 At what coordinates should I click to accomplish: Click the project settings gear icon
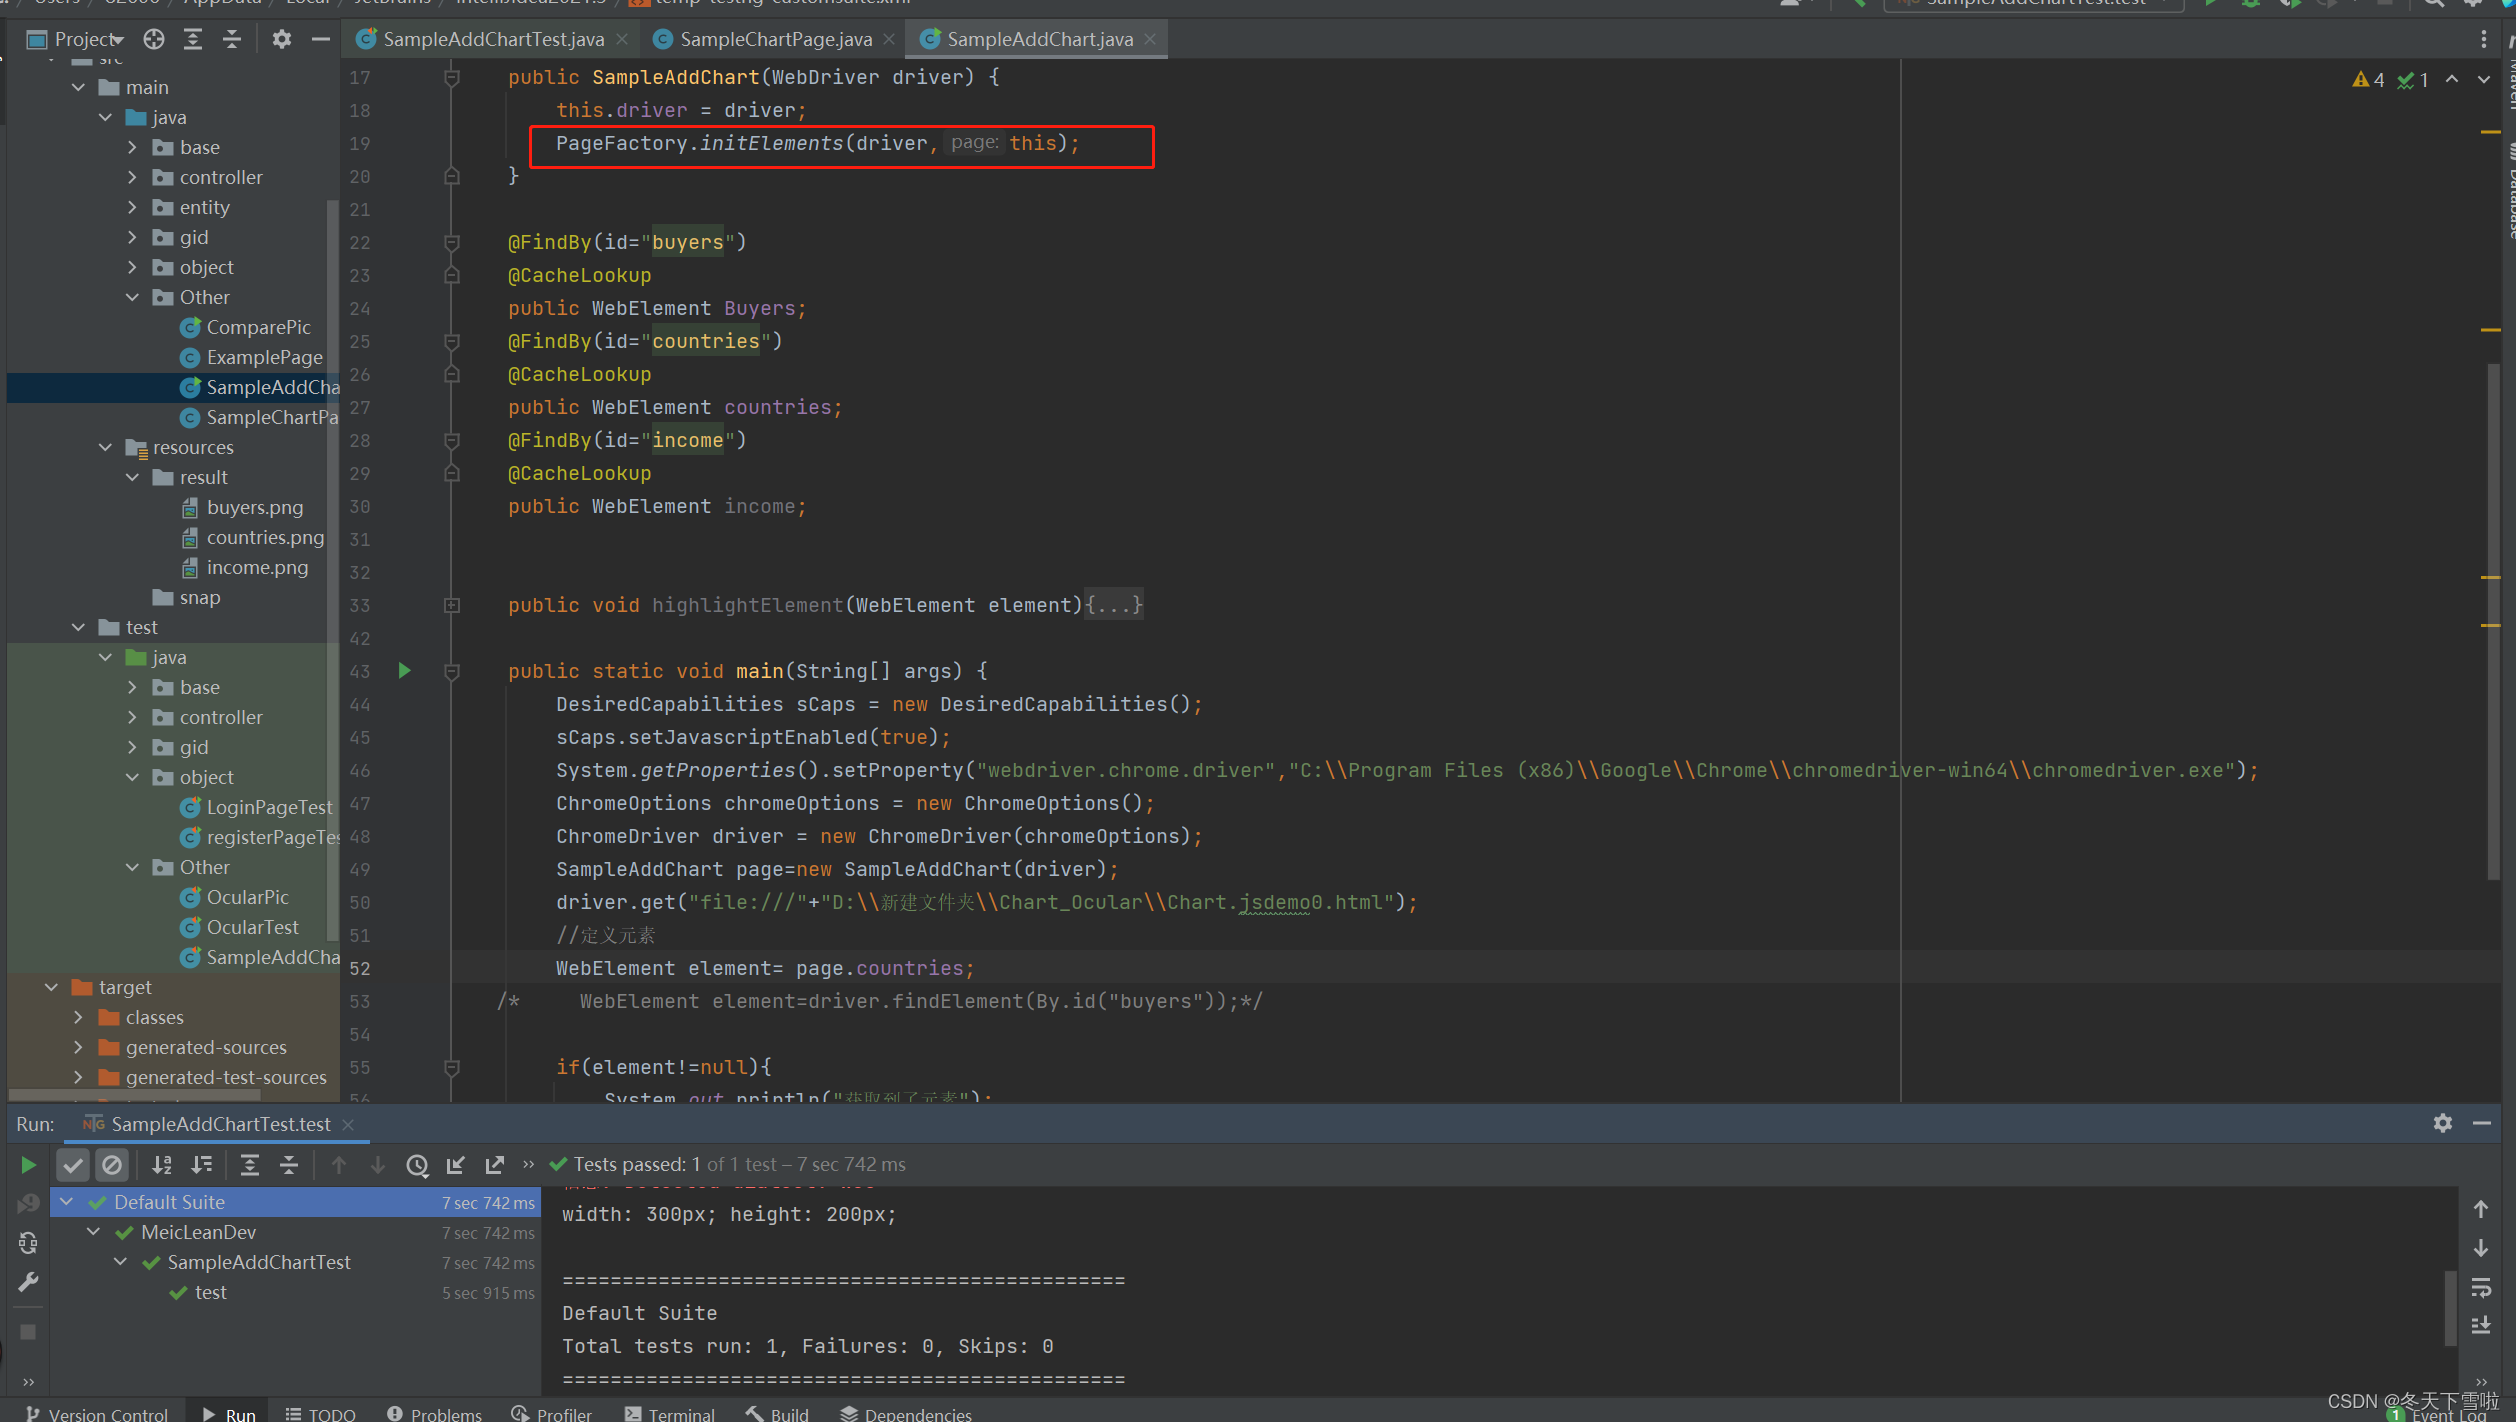point(278,43)
